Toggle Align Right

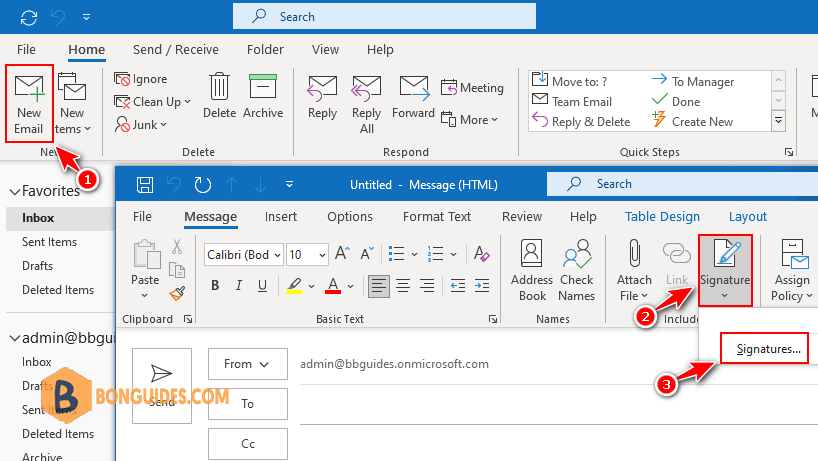pos(427,286)
